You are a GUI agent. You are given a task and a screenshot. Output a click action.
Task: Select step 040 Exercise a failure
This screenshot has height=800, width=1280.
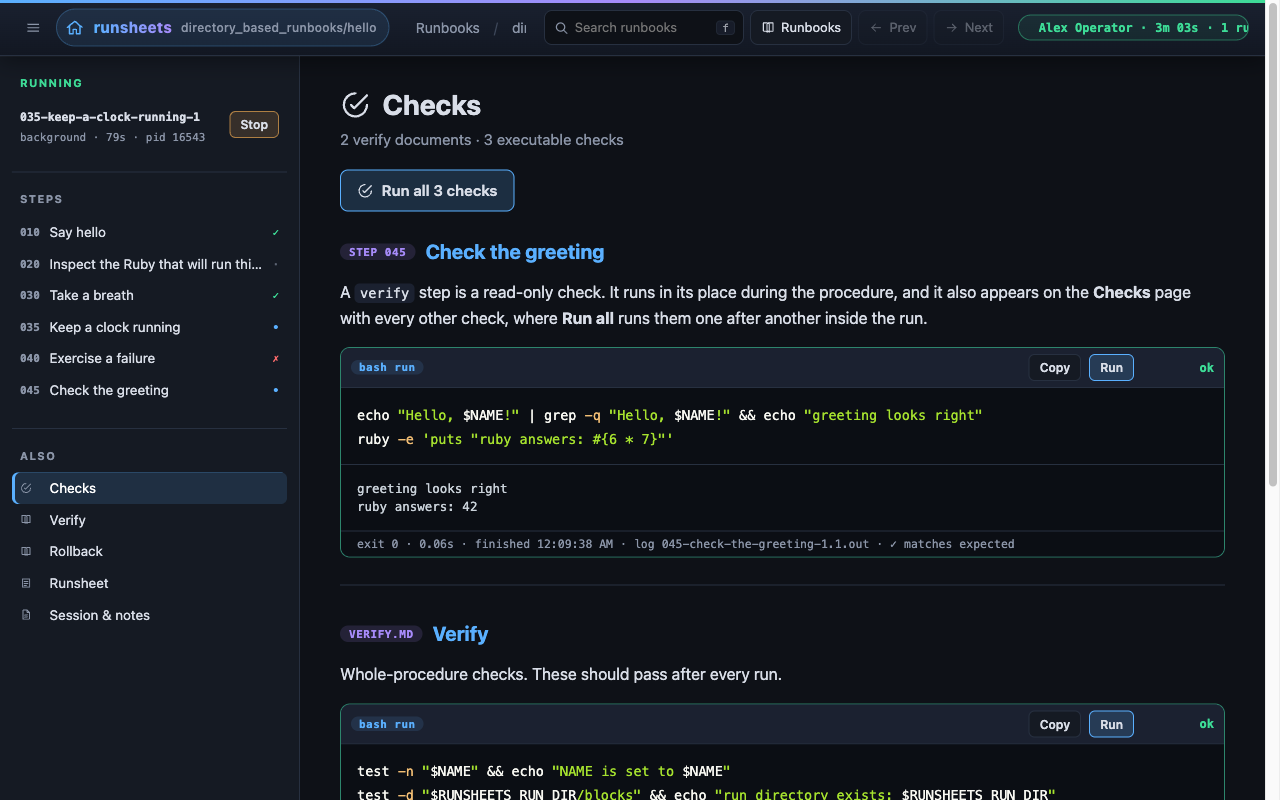[x=150, y=358]
